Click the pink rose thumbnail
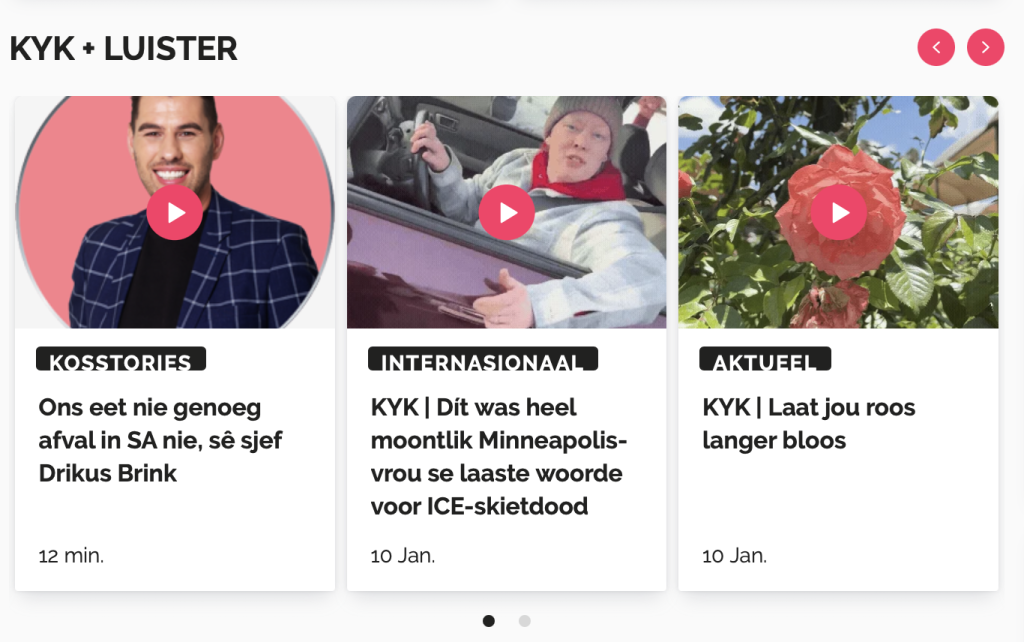The height and width of the screenshot is (642, 1024). pos(839,212)
